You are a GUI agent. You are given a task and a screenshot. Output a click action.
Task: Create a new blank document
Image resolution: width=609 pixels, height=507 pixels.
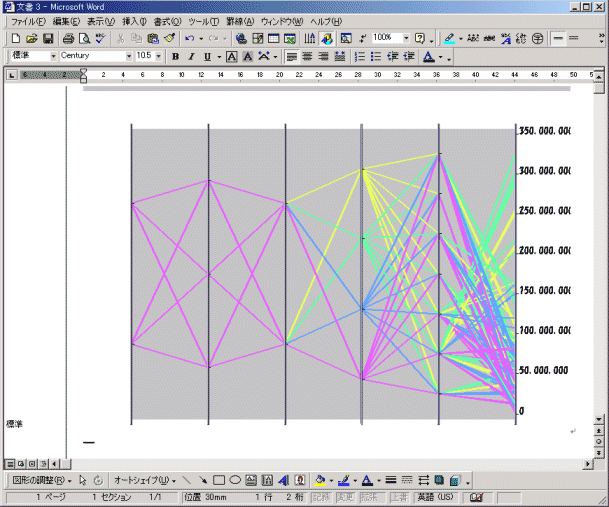pyautogui.click(x=16, y=38)
